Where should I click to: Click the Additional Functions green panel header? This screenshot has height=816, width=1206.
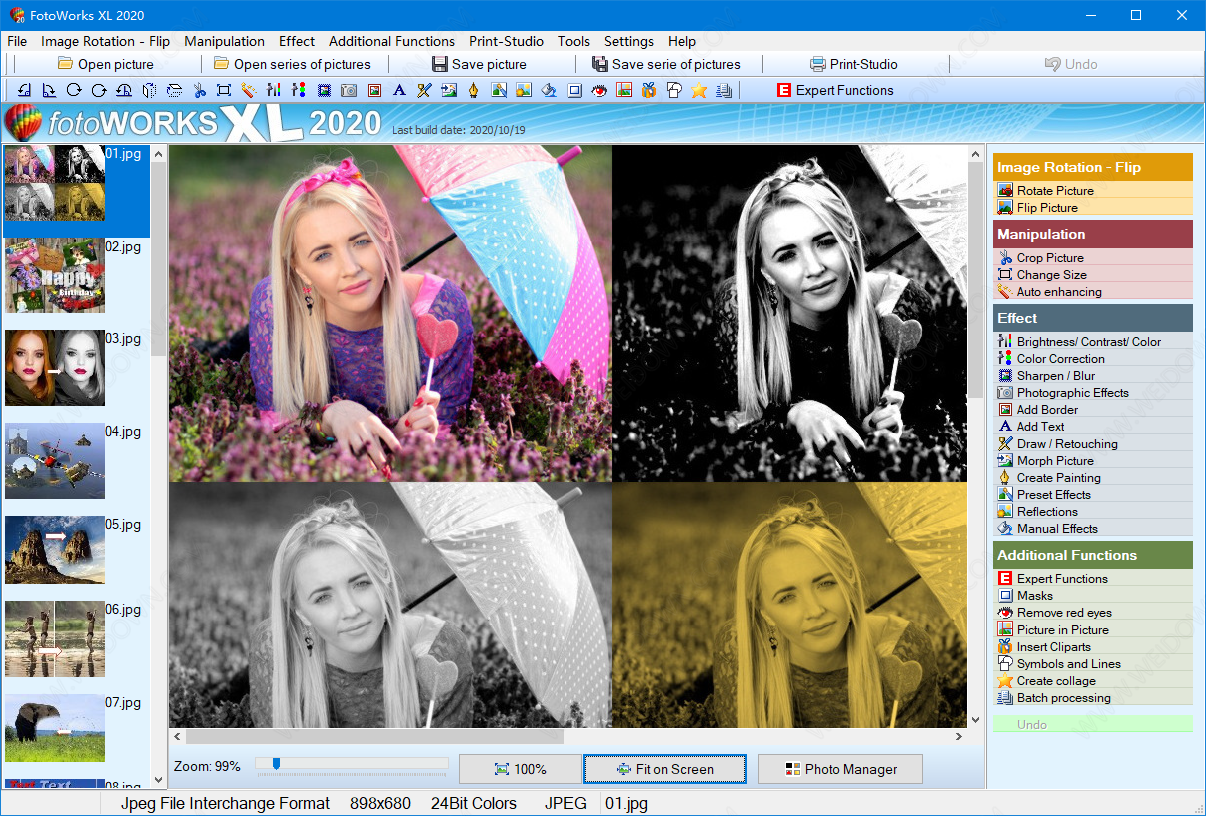(x=1093, y=555)
